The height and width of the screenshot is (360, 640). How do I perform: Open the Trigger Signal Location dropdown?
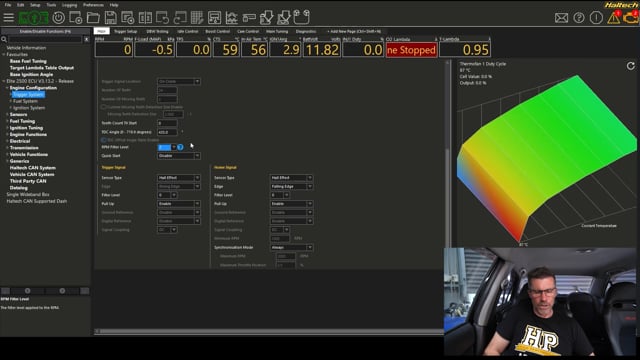(x=179, y=82)
